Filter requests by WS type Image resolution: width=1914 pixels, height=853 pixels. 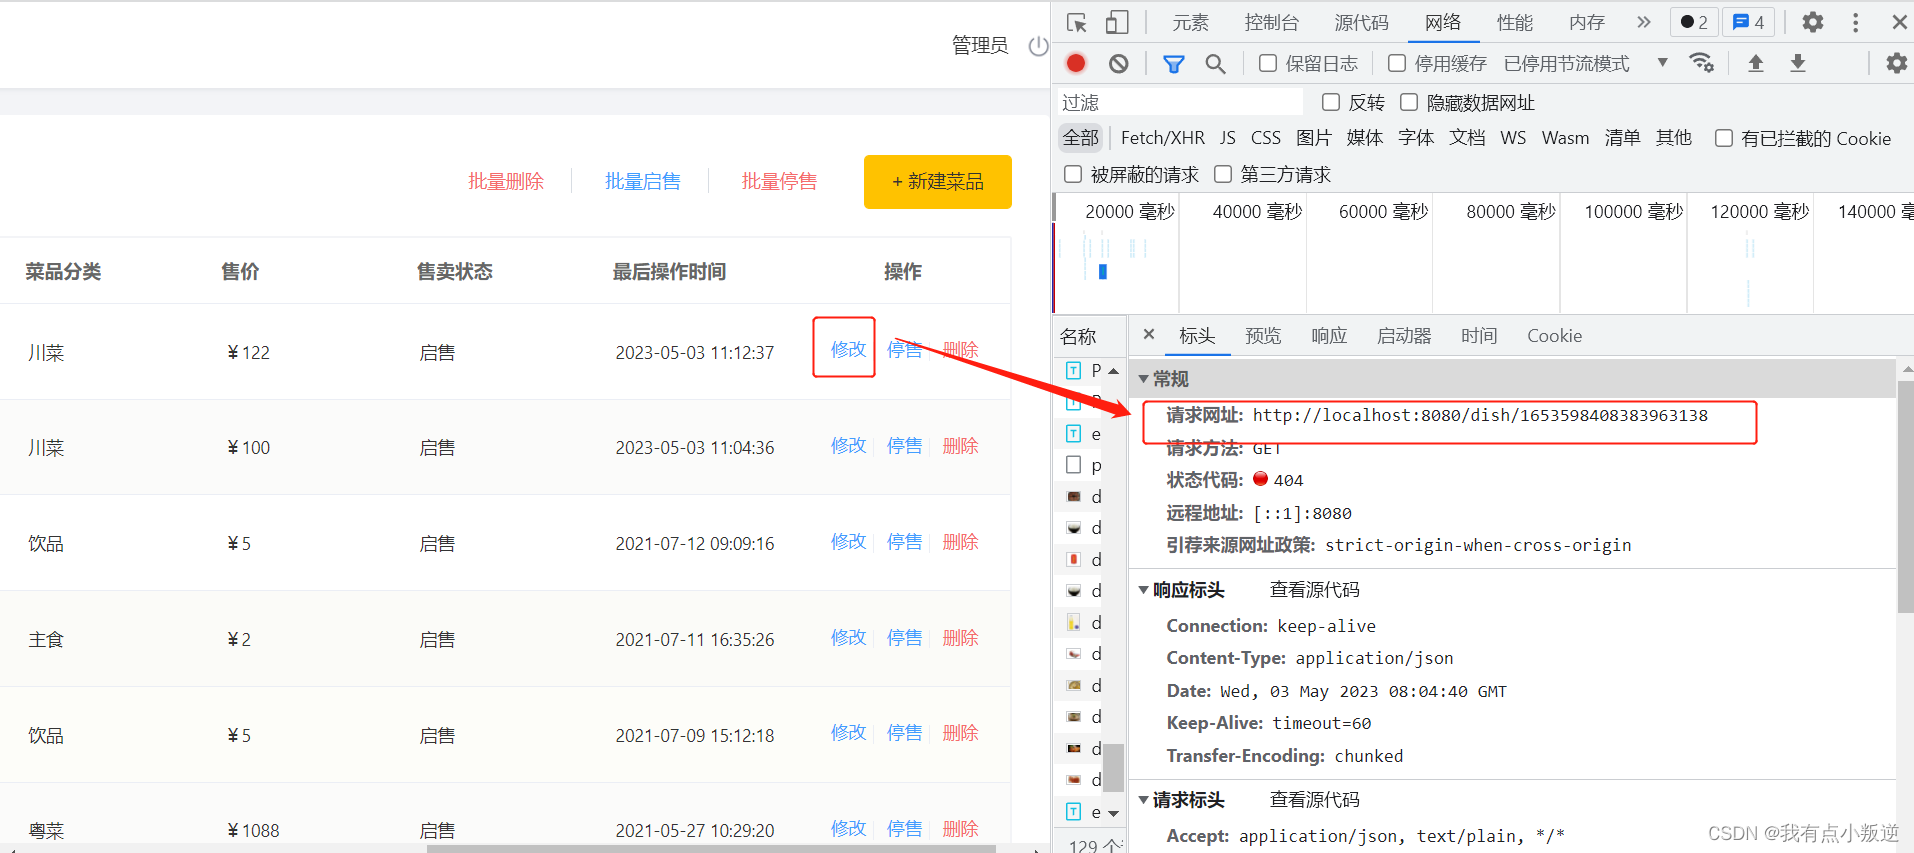[x=1513, y=138]
